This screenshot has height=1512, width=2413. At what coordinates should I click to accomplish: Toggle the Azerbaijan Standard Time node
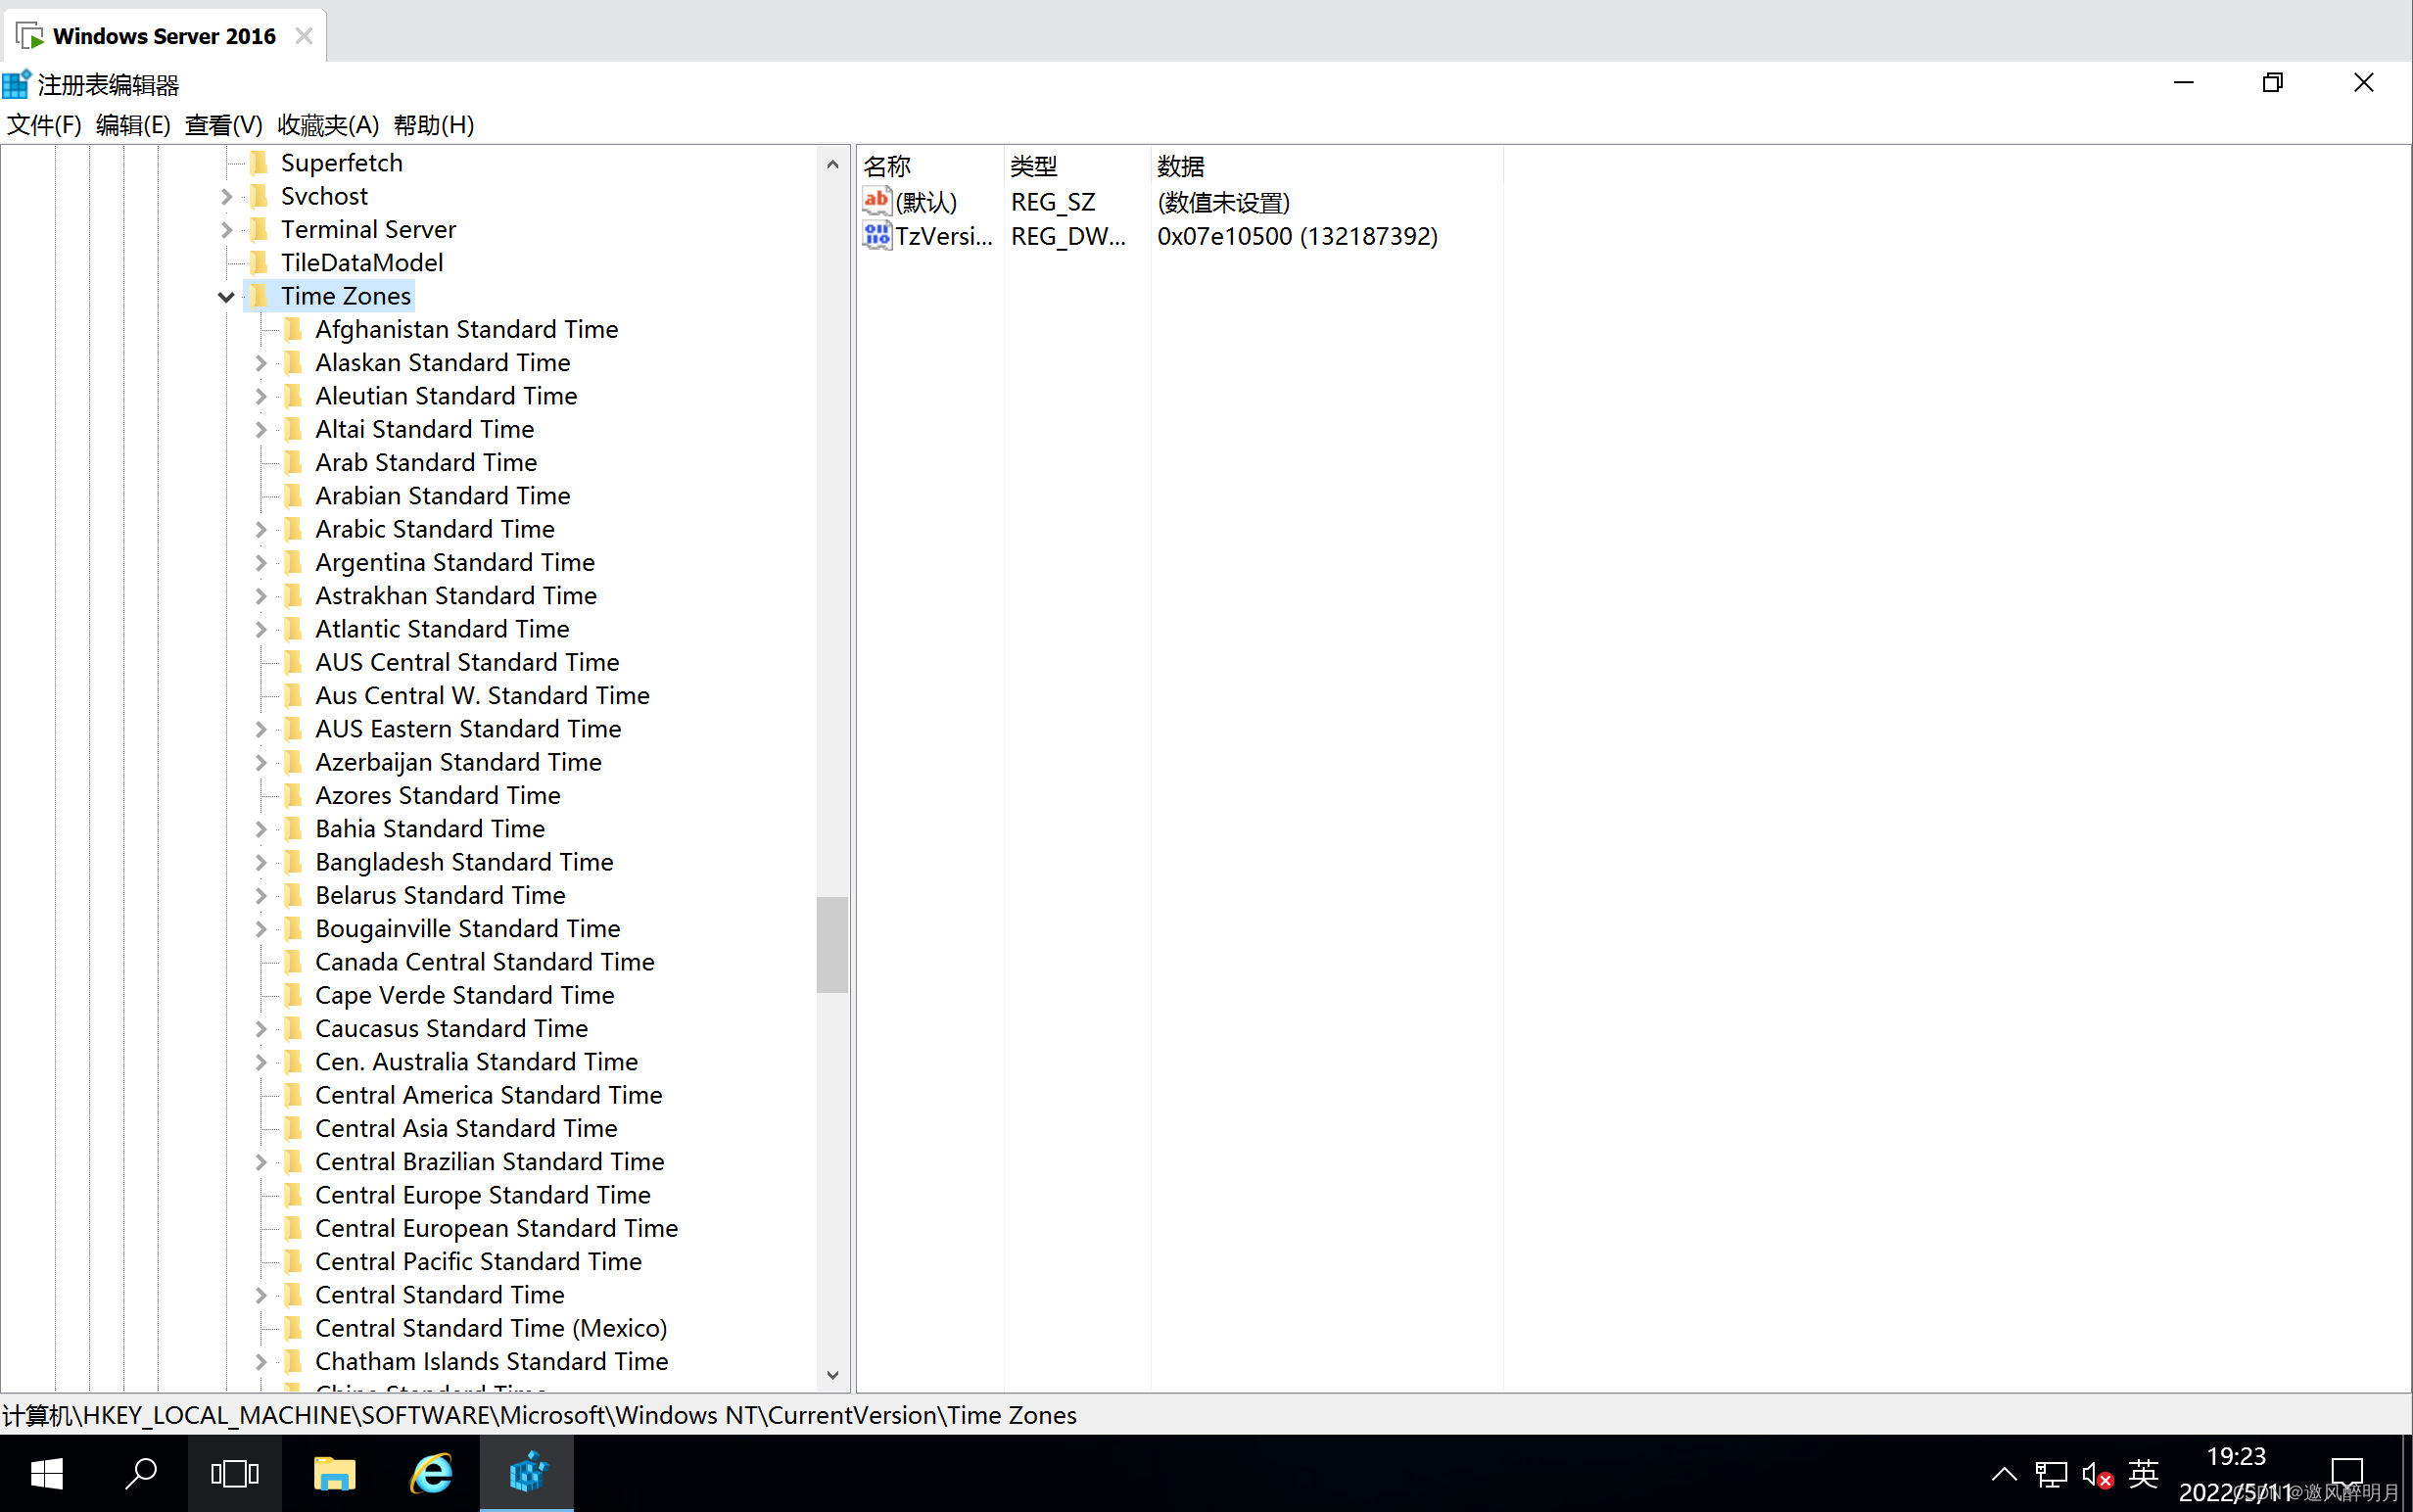(258, 761)
